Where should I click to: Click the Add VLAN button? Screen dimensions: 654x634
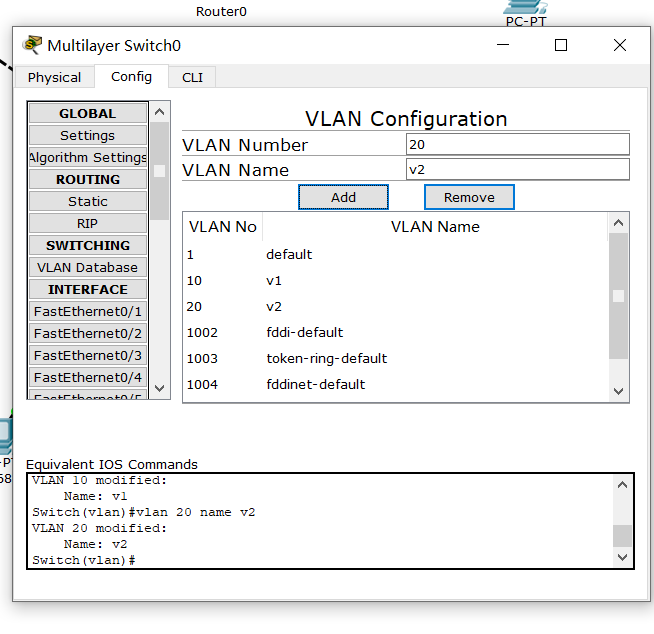343,197
